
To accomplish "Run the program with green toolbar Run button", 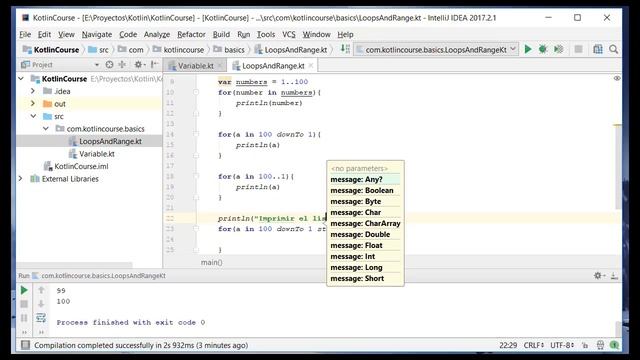I will click(528, 49).
